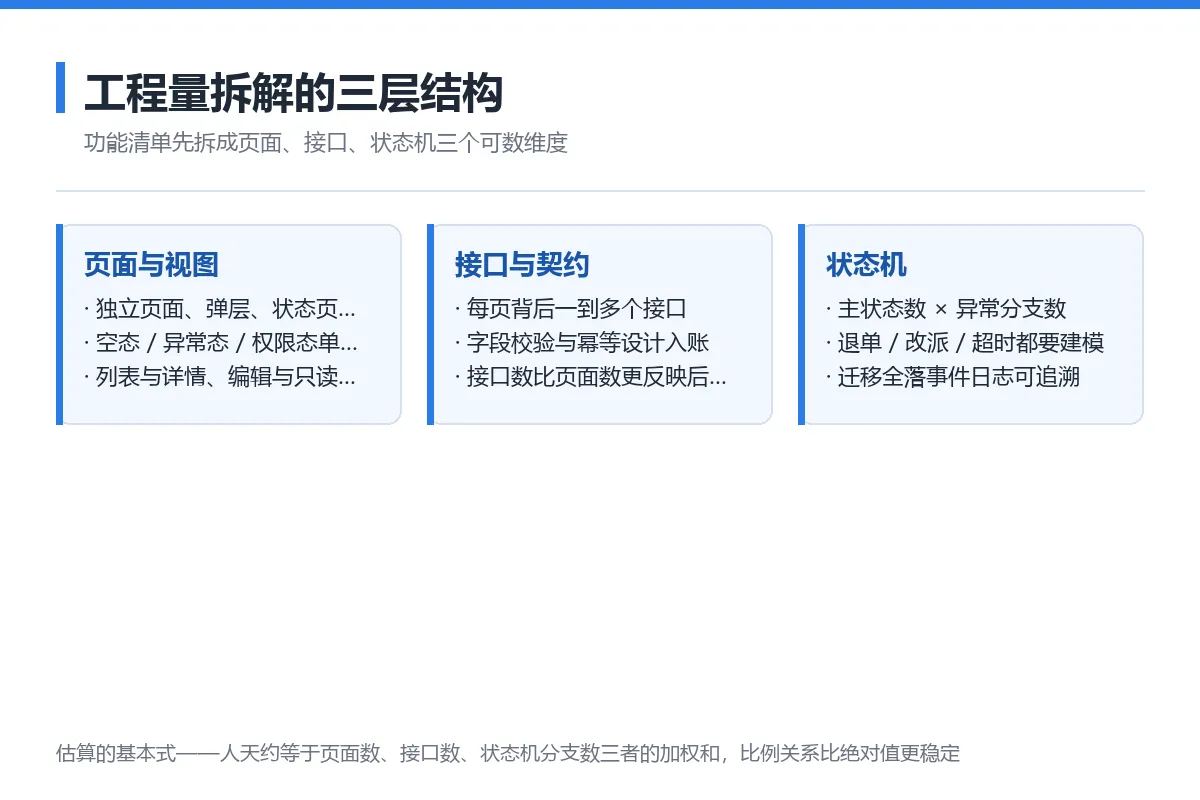This screenshot has height=800, width=1200.
Task: Click the title 工程量拆解的三层结构
Action: coord(293,93)
